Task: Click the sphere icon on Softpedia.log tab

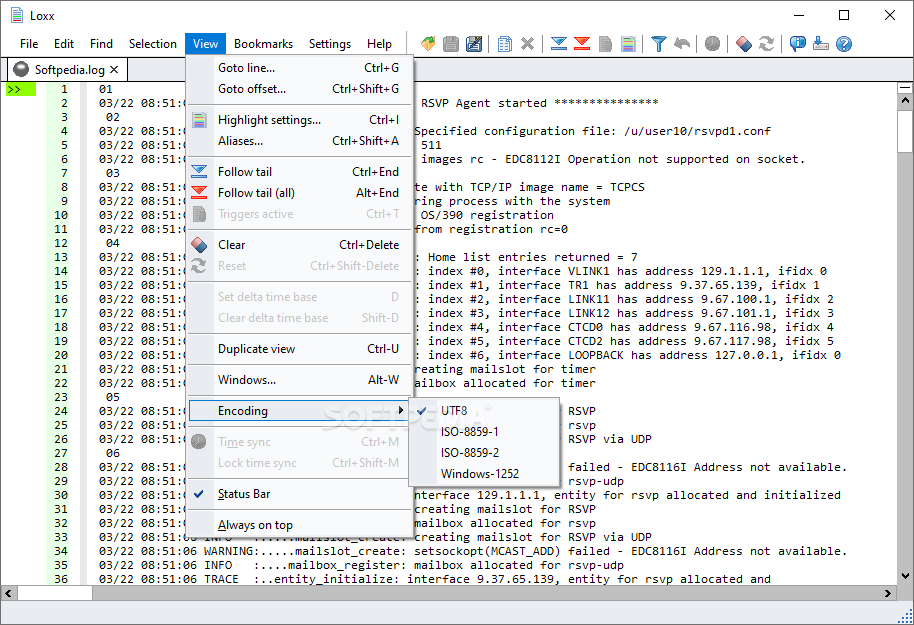Action: pos(21,69)
